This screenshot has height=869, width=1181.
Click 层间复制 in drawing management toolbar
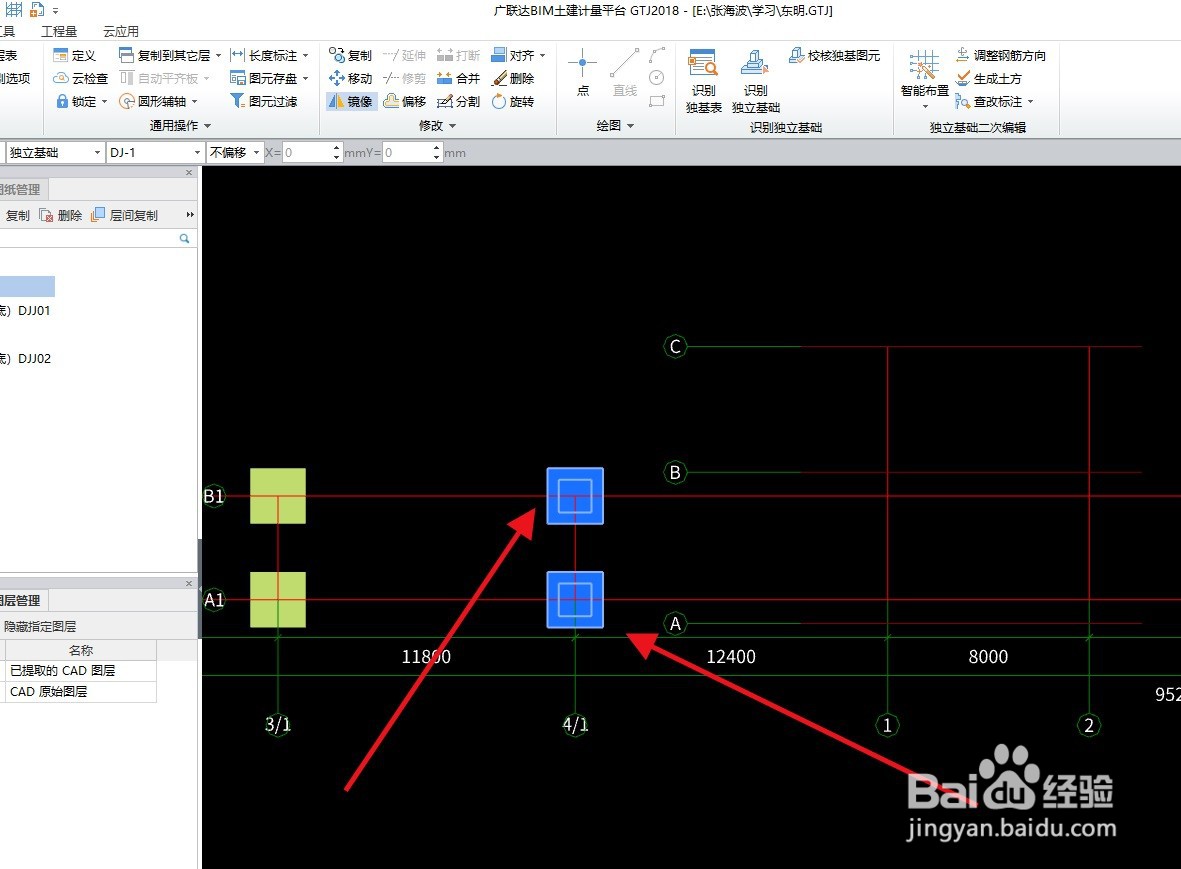coord(125,215)
